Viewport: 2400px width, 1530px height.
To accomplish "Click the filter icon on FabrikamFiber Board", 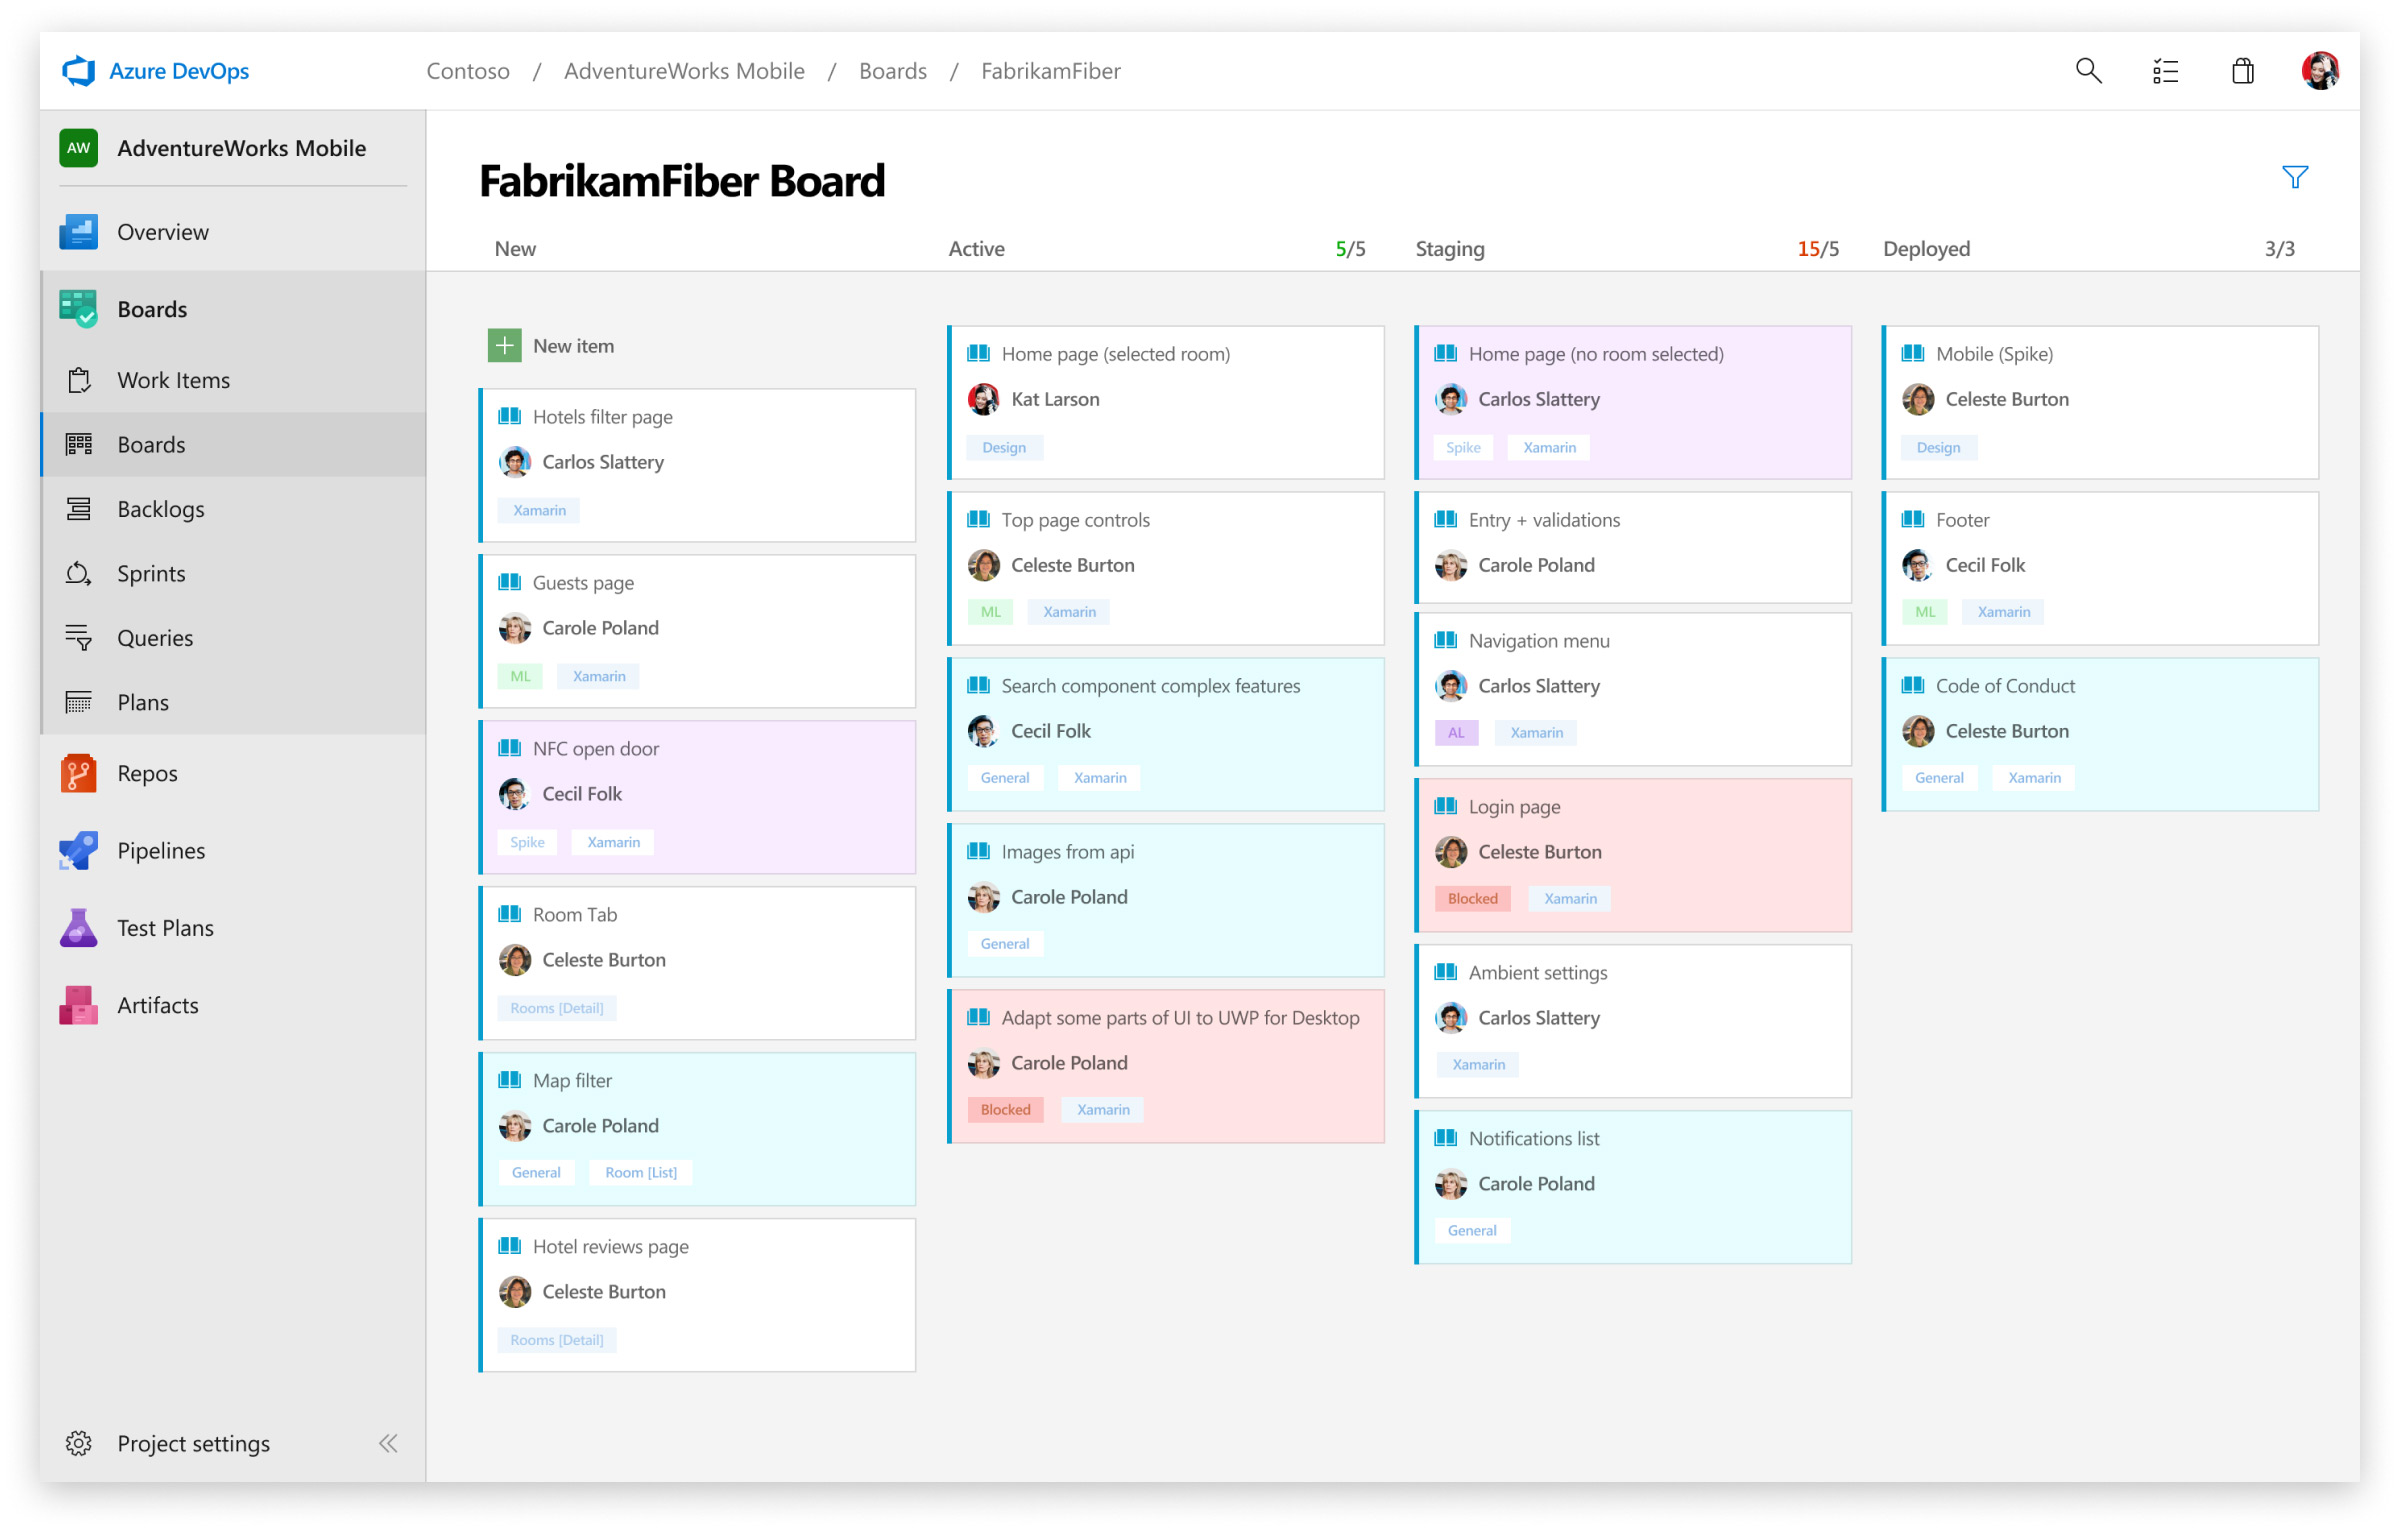I will [x=2295, y=177].
